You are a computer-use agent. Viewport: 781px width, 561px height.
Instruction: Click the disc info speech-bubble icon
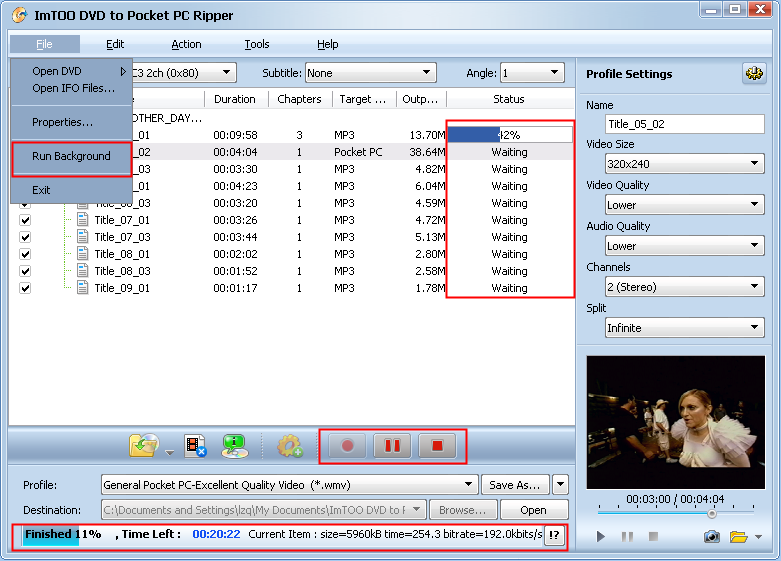(235, 445)
